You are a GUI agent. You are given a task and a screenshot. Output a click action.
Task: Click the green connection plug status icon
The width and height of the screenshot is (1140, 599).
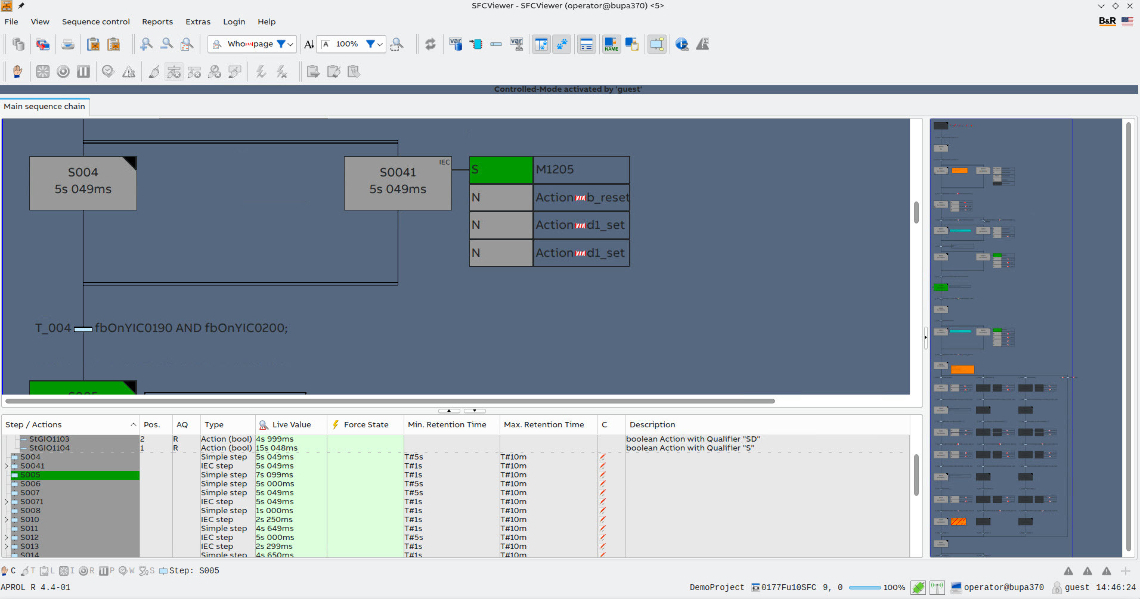click(917, 588)
